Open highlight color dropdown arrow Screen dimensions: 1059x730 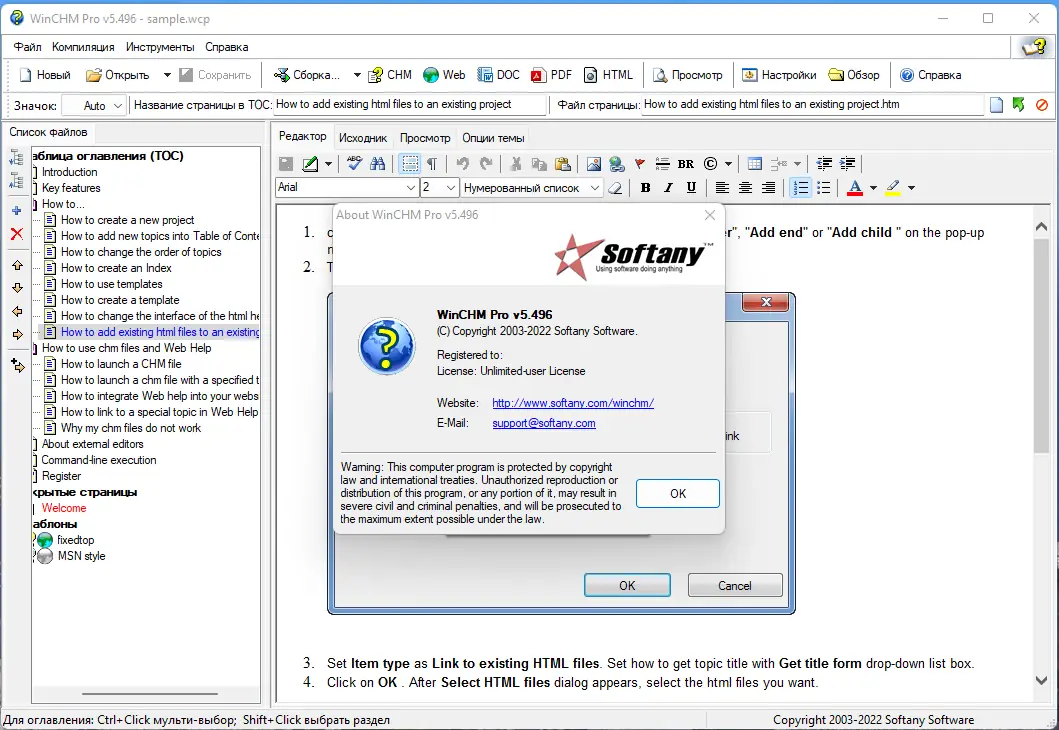pos(911,188)
